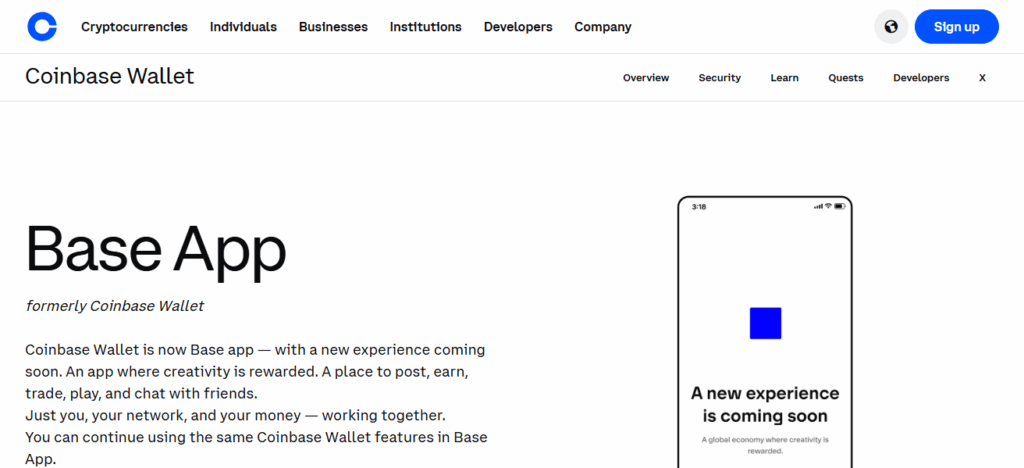
Task: Open Developers in the Wallet sub-navigation
Action: click(x=921, y=78)
